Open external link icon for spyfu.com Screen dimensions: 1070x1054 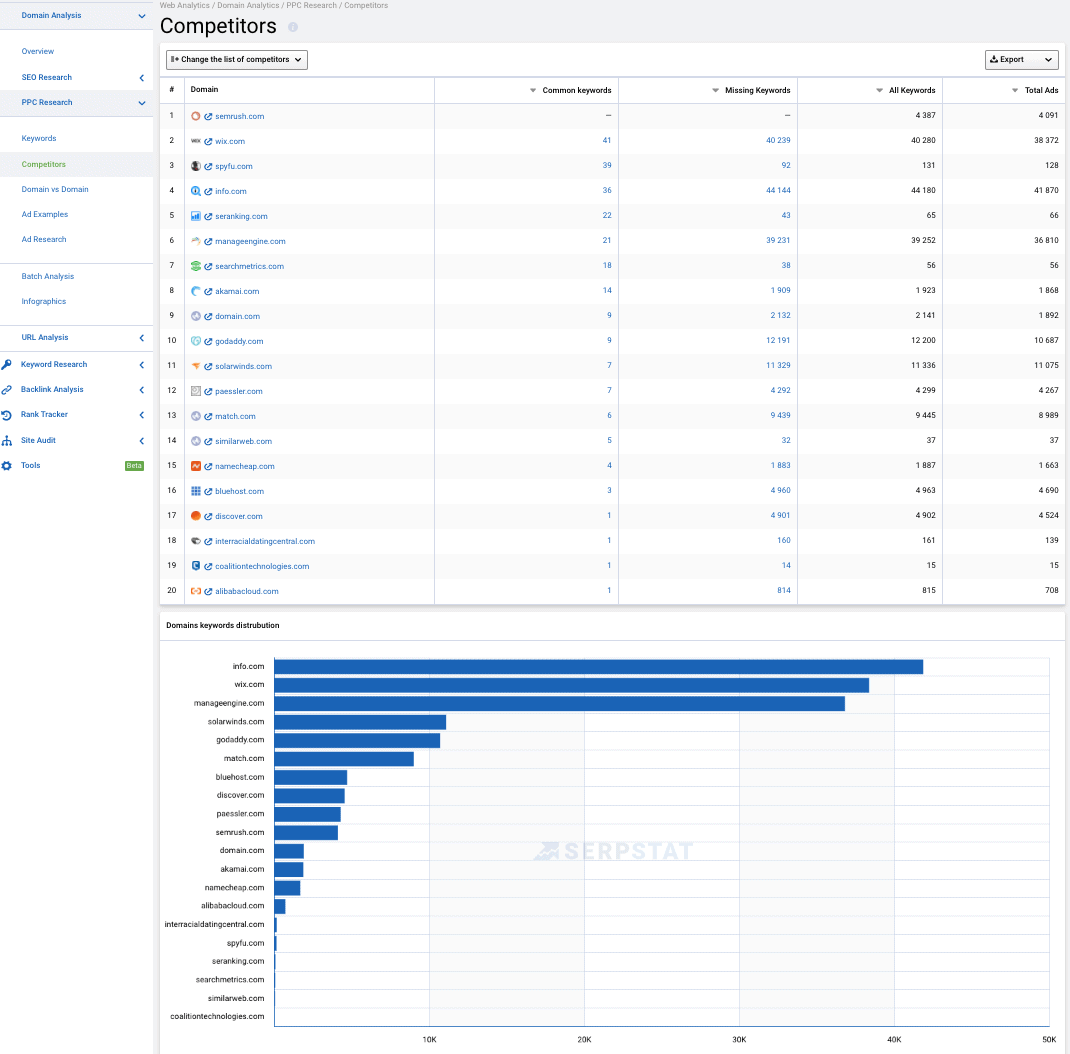(x=208, y=166)
